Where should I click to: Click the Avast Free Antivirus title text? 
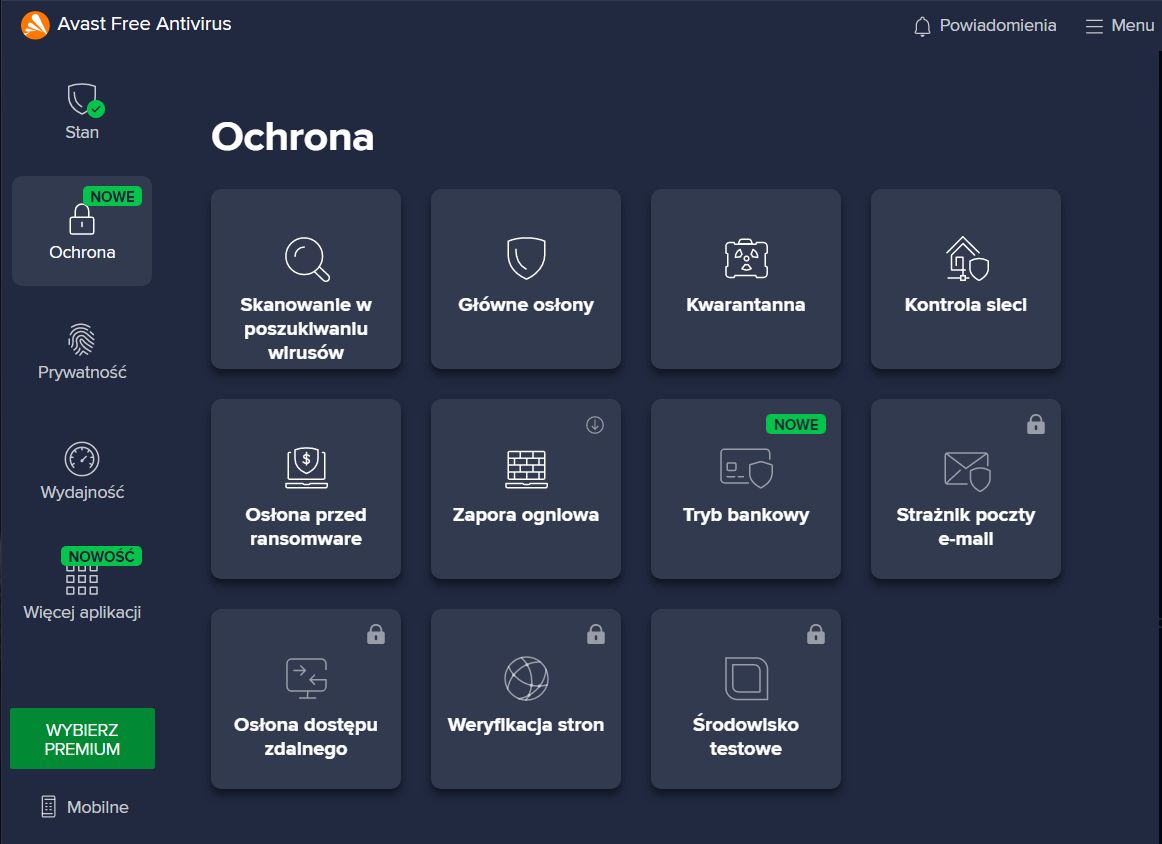click(145, 24)
